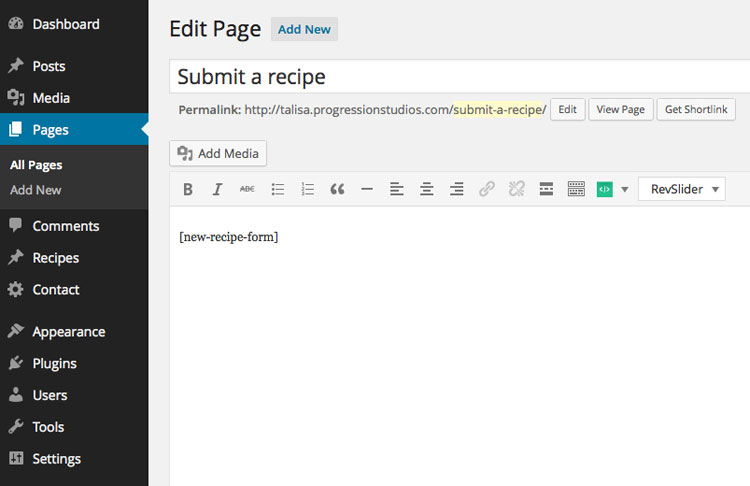Click the Dashboard gauge icon
The height and width of the screenshot is (486, 750).
point(16,23)
